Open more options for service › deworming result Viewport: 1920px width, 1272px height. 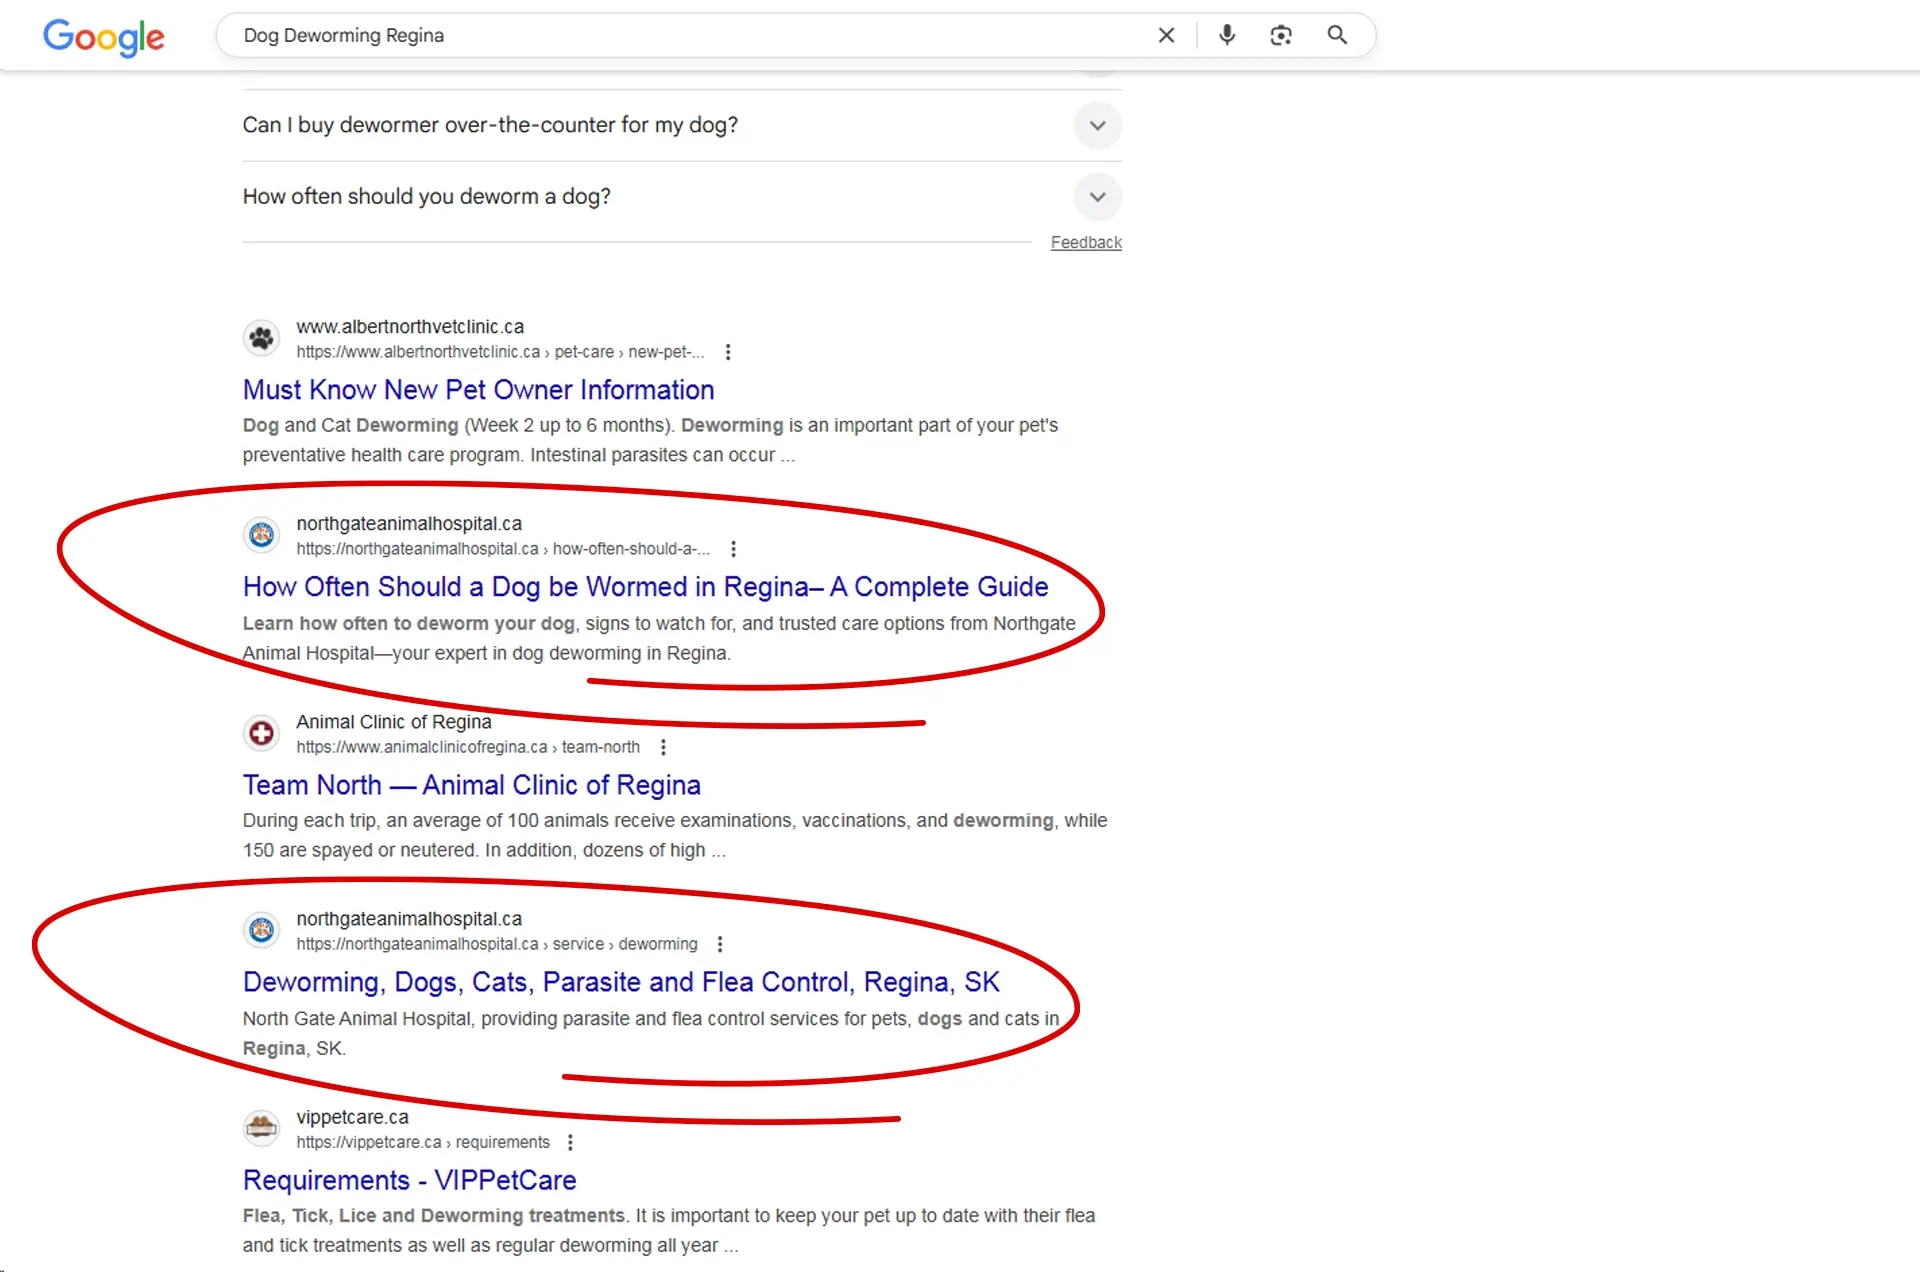point(720,944)
